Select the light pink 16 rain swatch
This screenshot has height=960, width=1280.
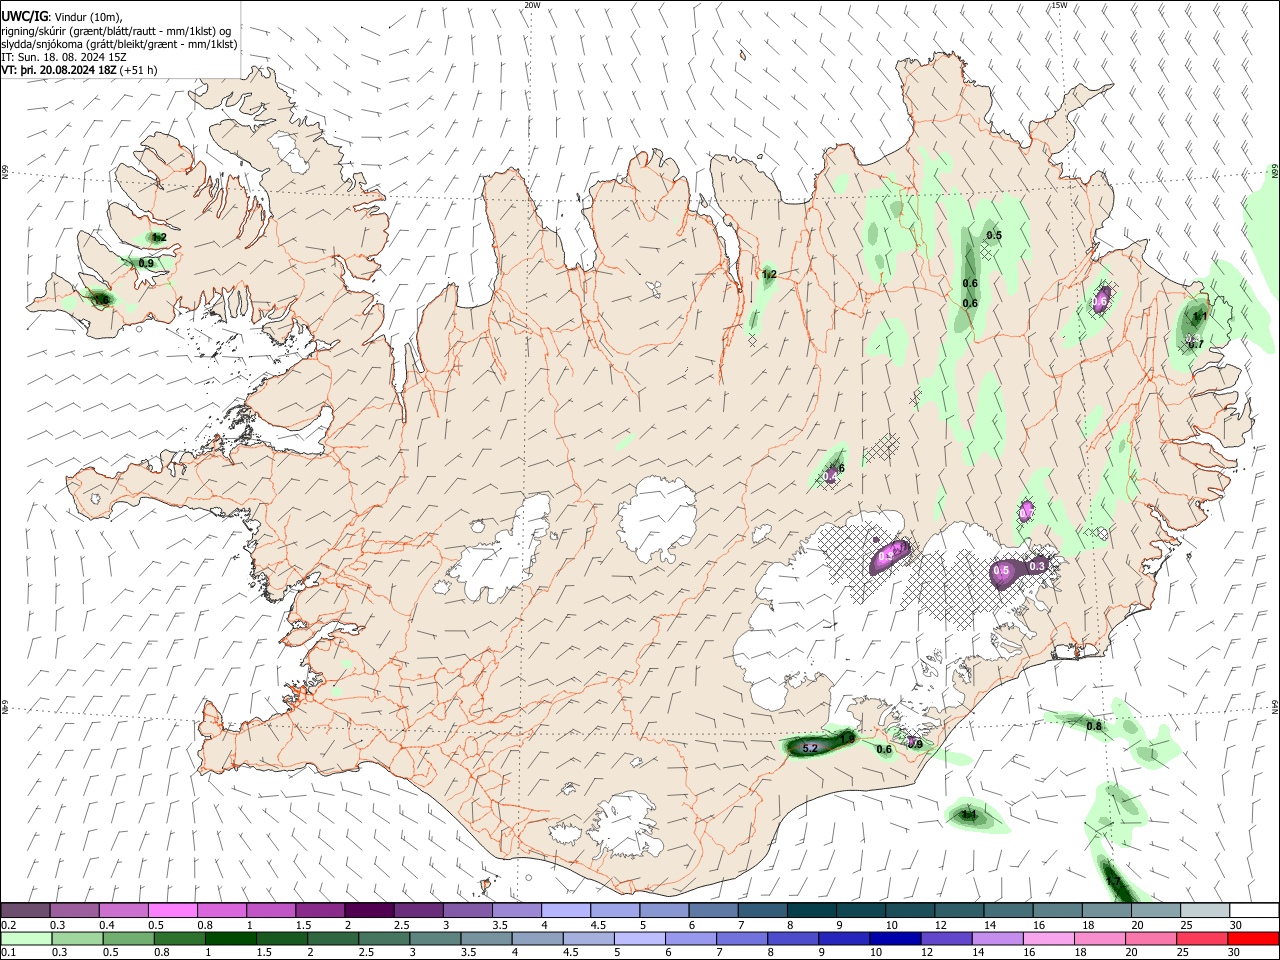point(1050,939)
